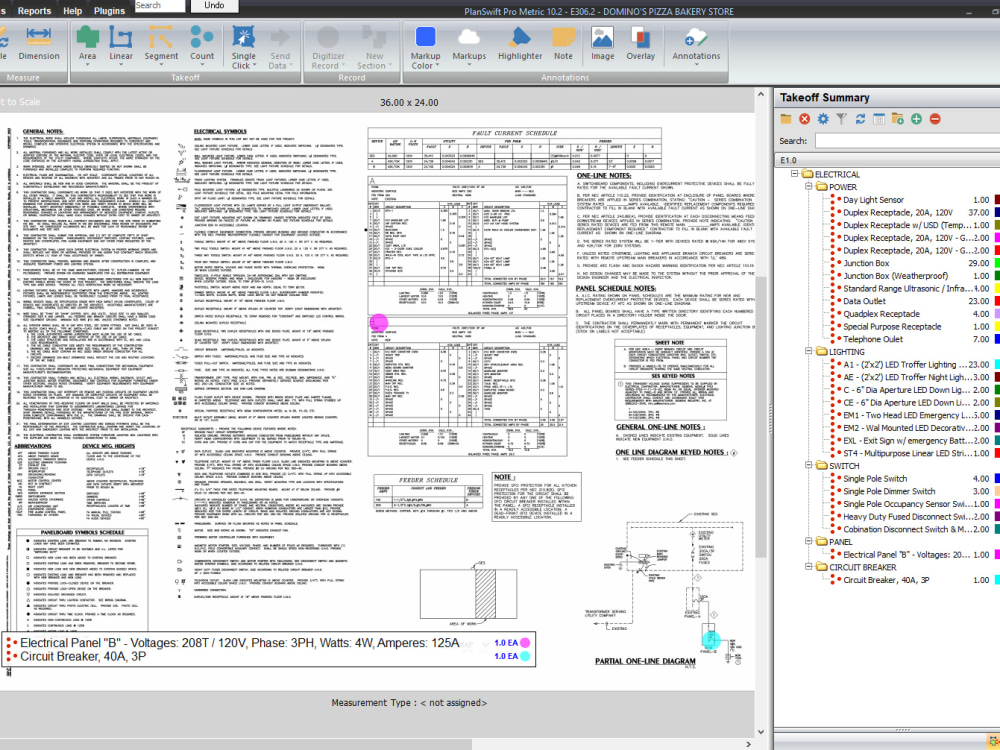Refresh the Takeoff Summary list
This screenshot has width=1000, height=750.
click(x=860, y=119)
